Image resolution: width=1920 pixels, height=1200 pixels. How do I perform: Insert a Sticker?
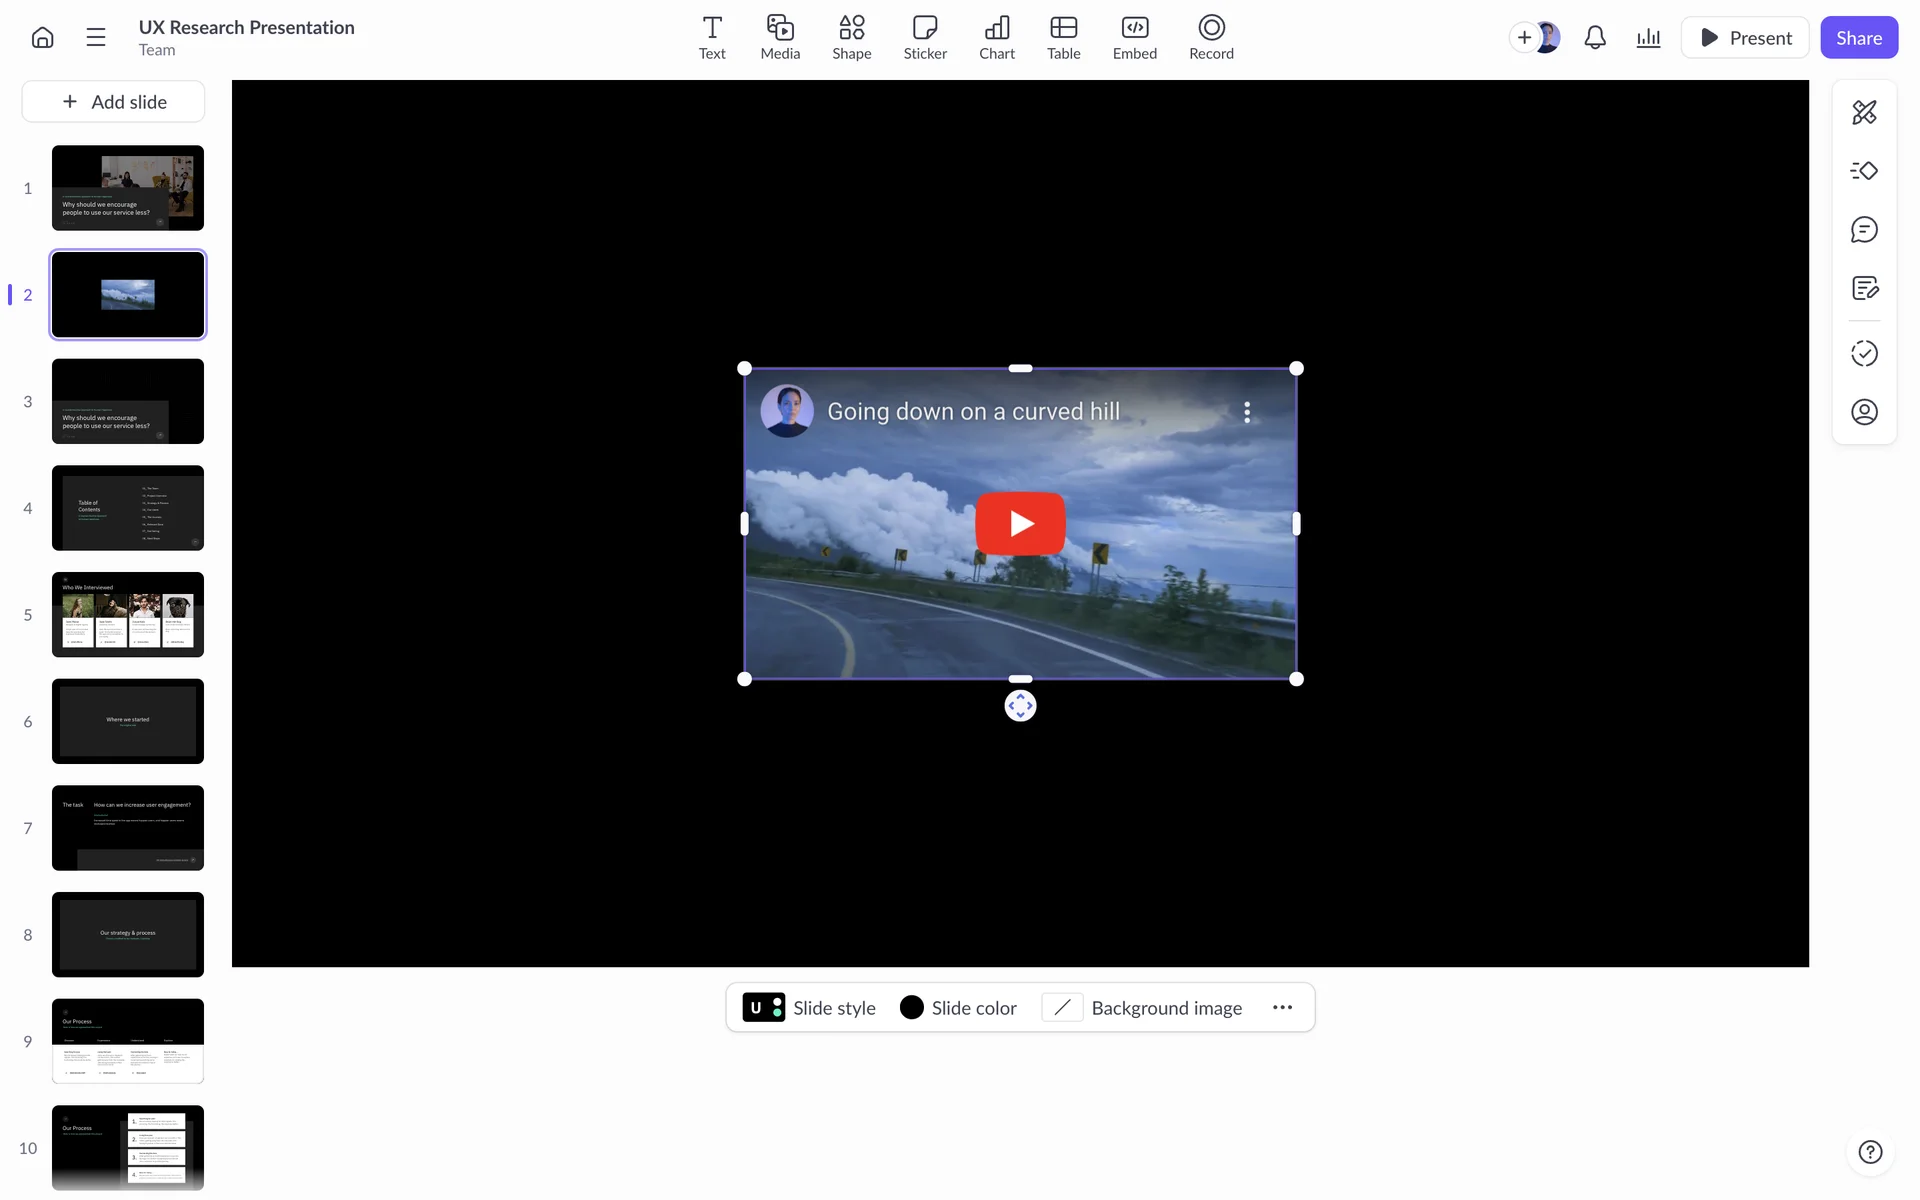click(x=925, y=38)
